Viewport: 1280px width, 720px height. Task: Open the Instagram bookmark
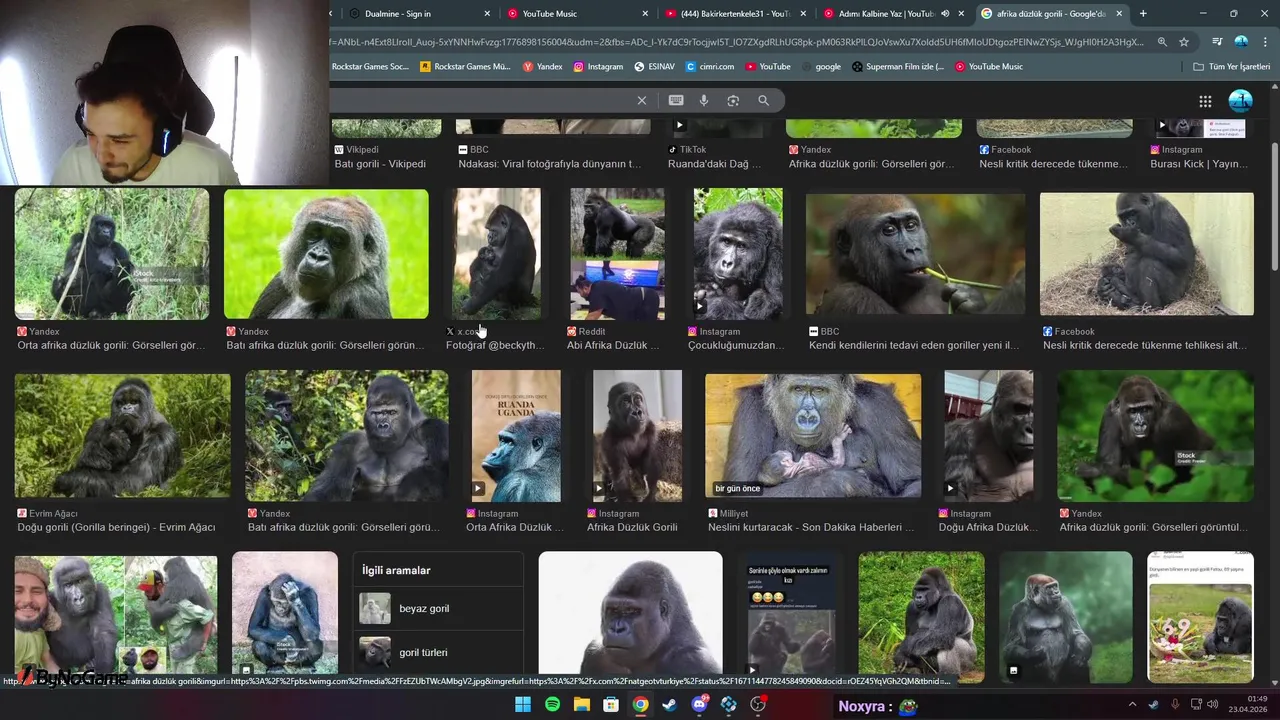(x=598, y=67)
